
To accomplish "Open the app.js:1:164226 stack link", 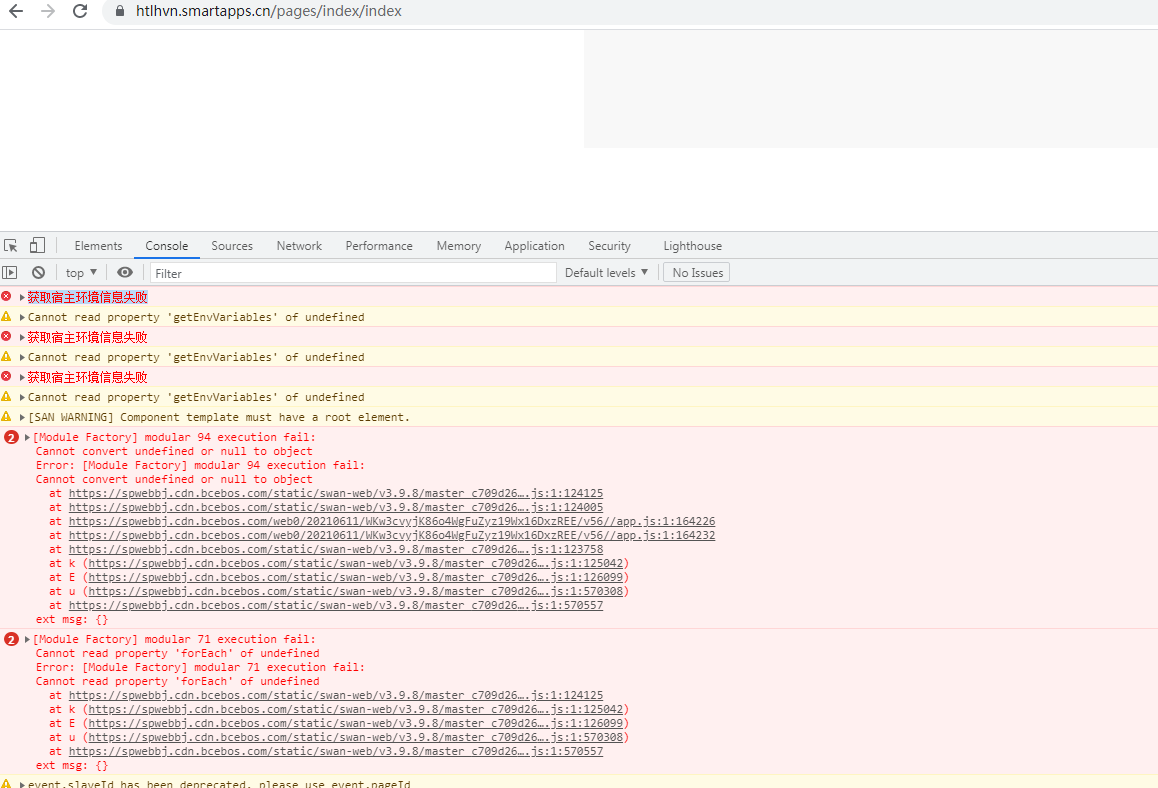I will [x=392, y=521].
